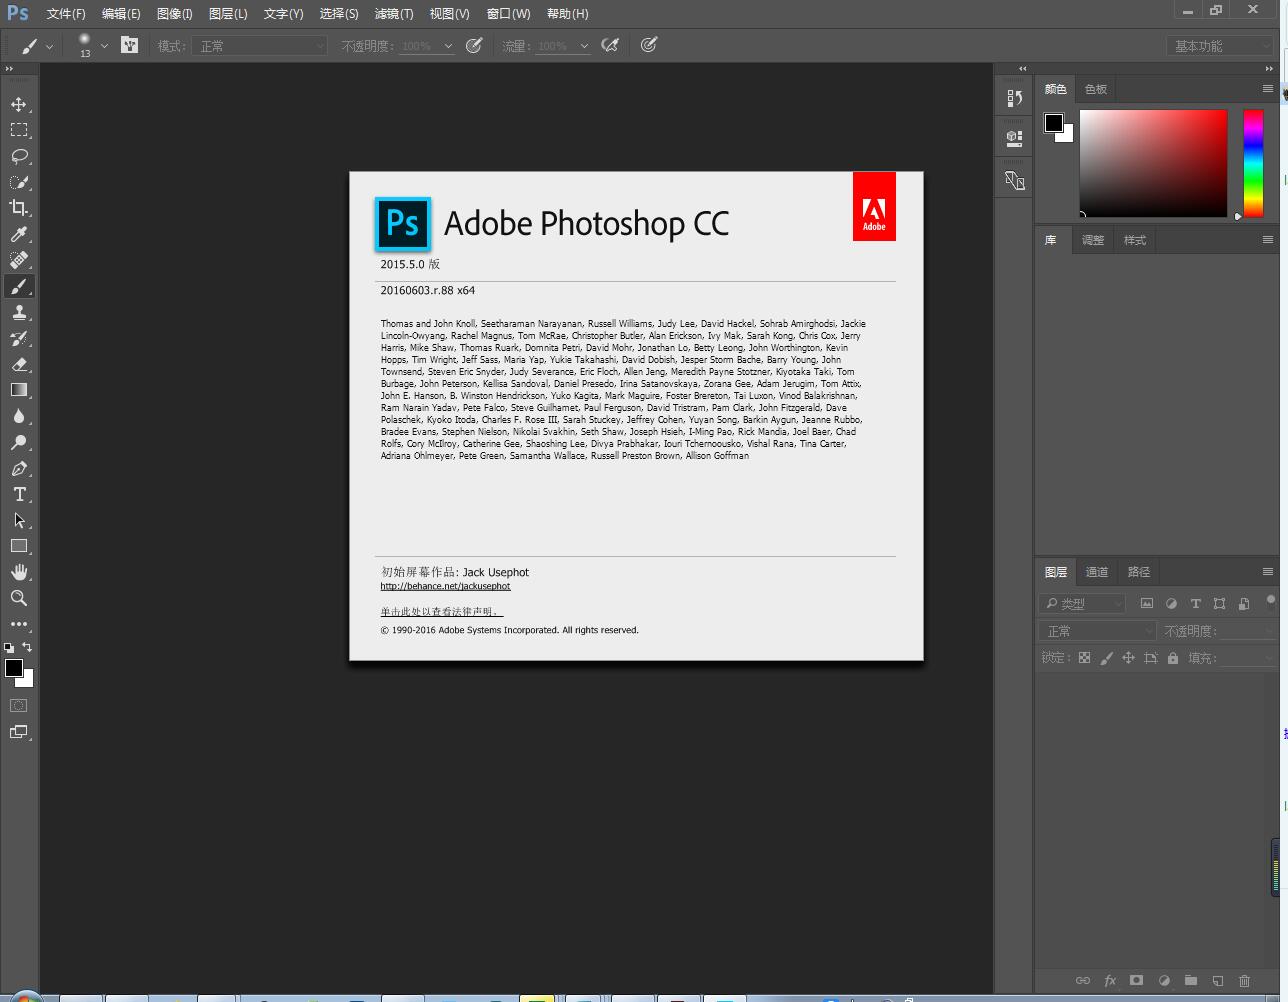Select the Zoom tool
This screenshot has height=1002, width=1288.
pyautogui.click(x=19, y=598)
